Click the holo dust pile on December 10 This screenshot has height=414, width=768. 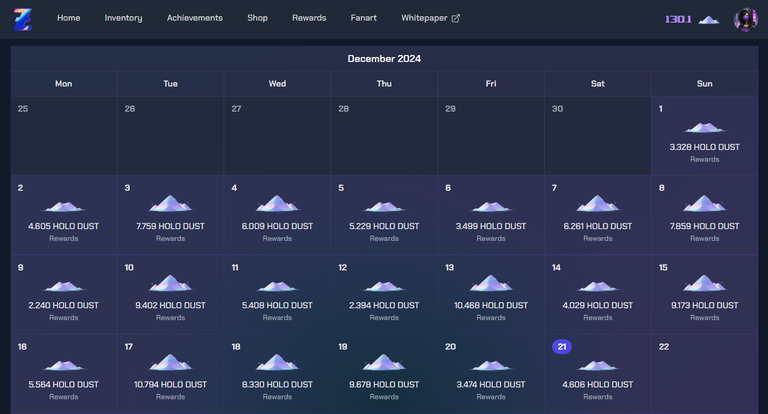(170, 283)
